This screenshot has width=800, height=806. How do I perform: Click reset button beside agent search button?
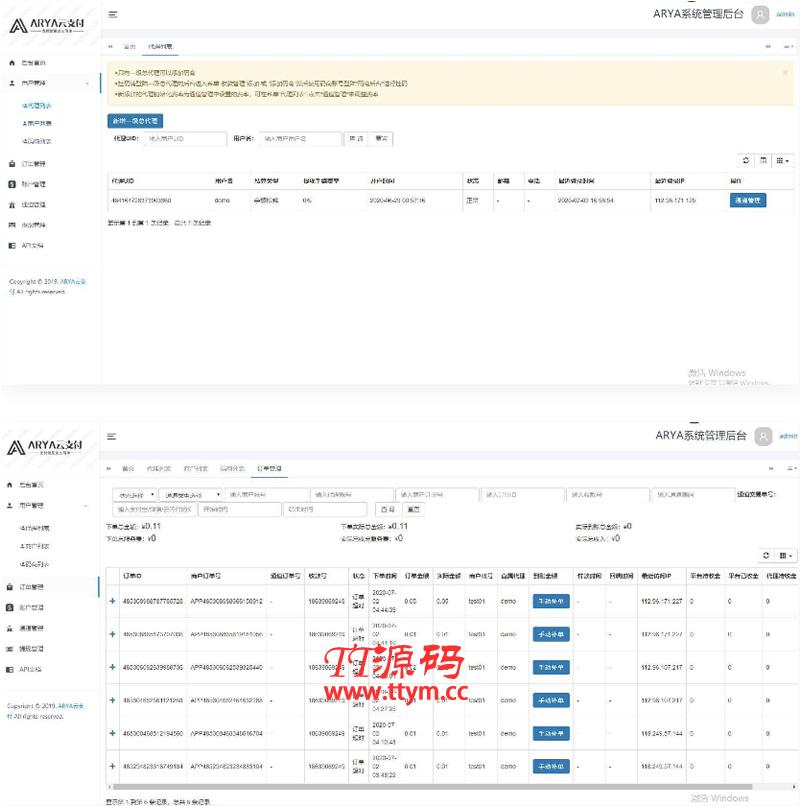point(381,139)
